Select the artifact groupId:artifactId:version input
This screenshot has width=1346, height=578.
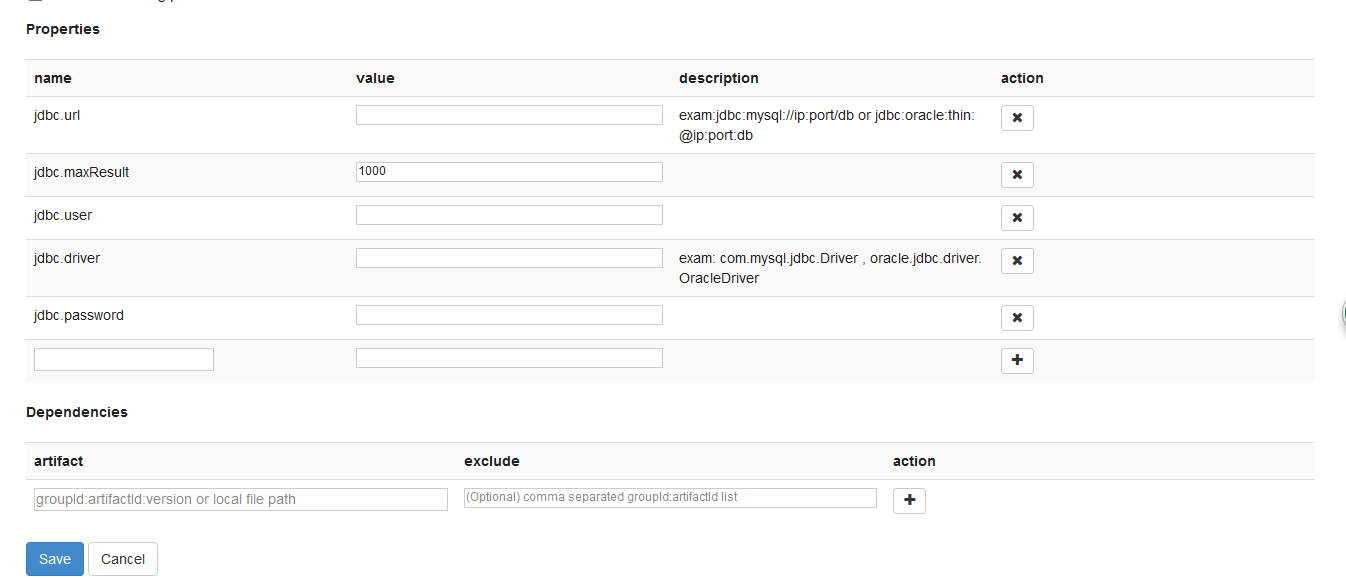(x=241, y=499)
